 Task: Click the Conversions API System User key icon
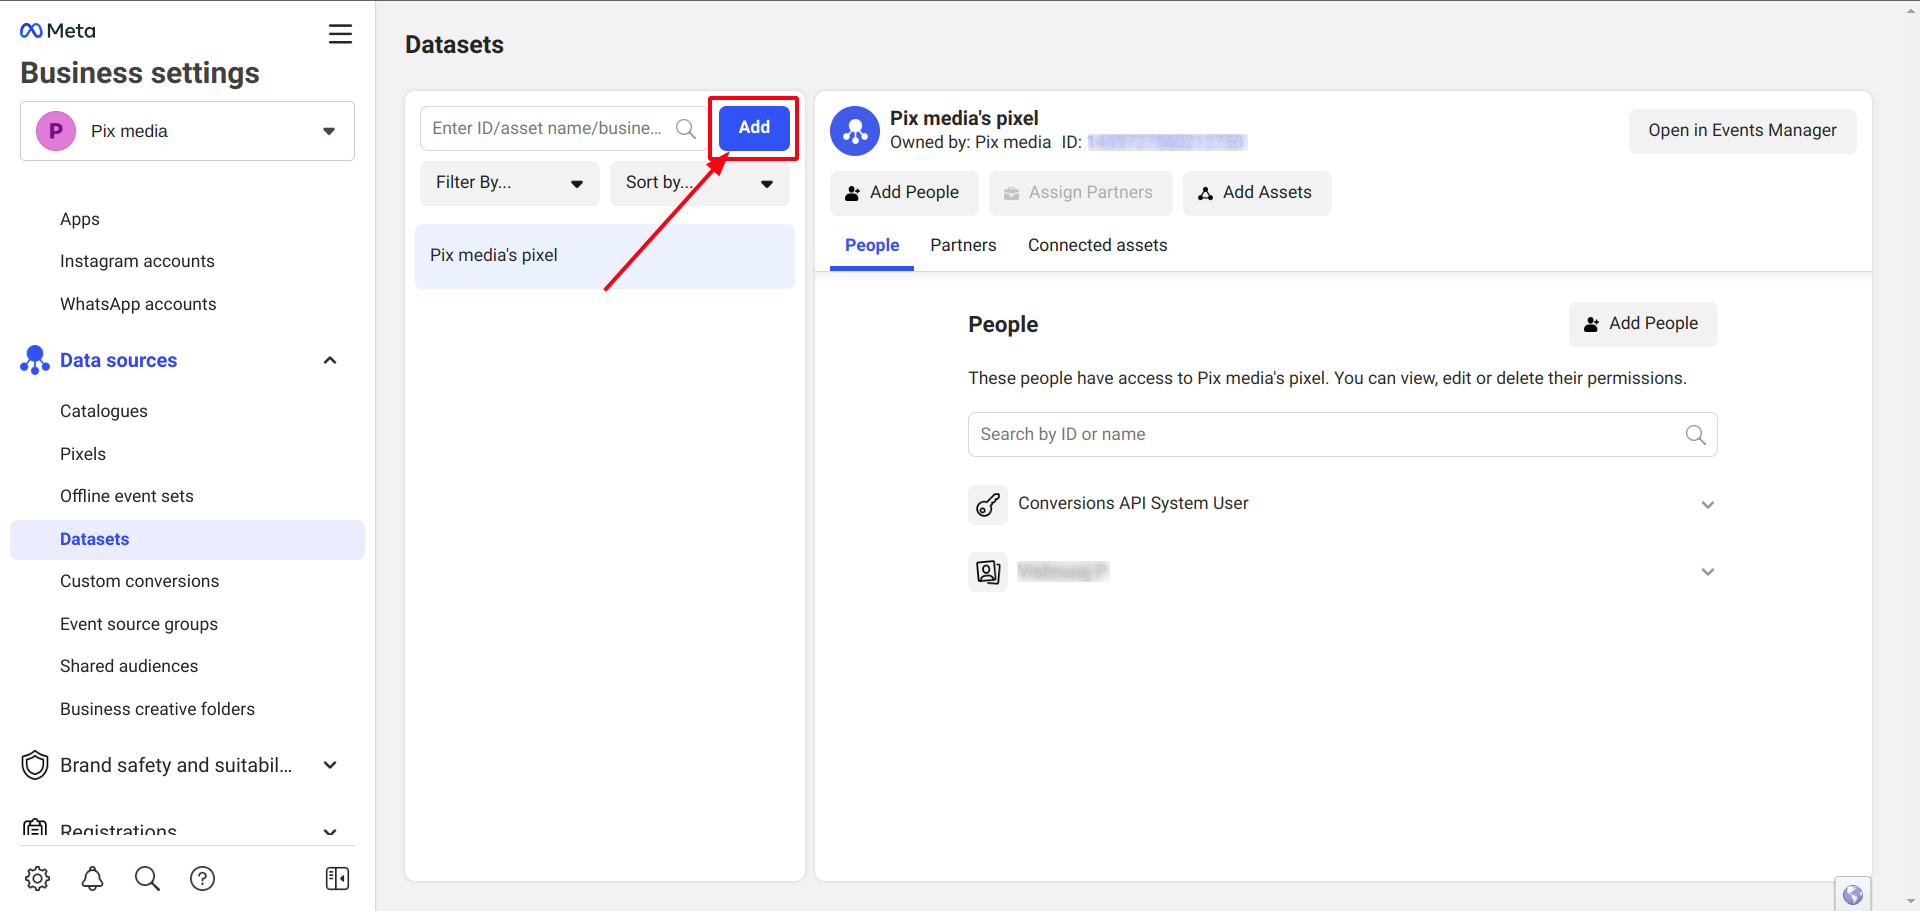[988, 504]
